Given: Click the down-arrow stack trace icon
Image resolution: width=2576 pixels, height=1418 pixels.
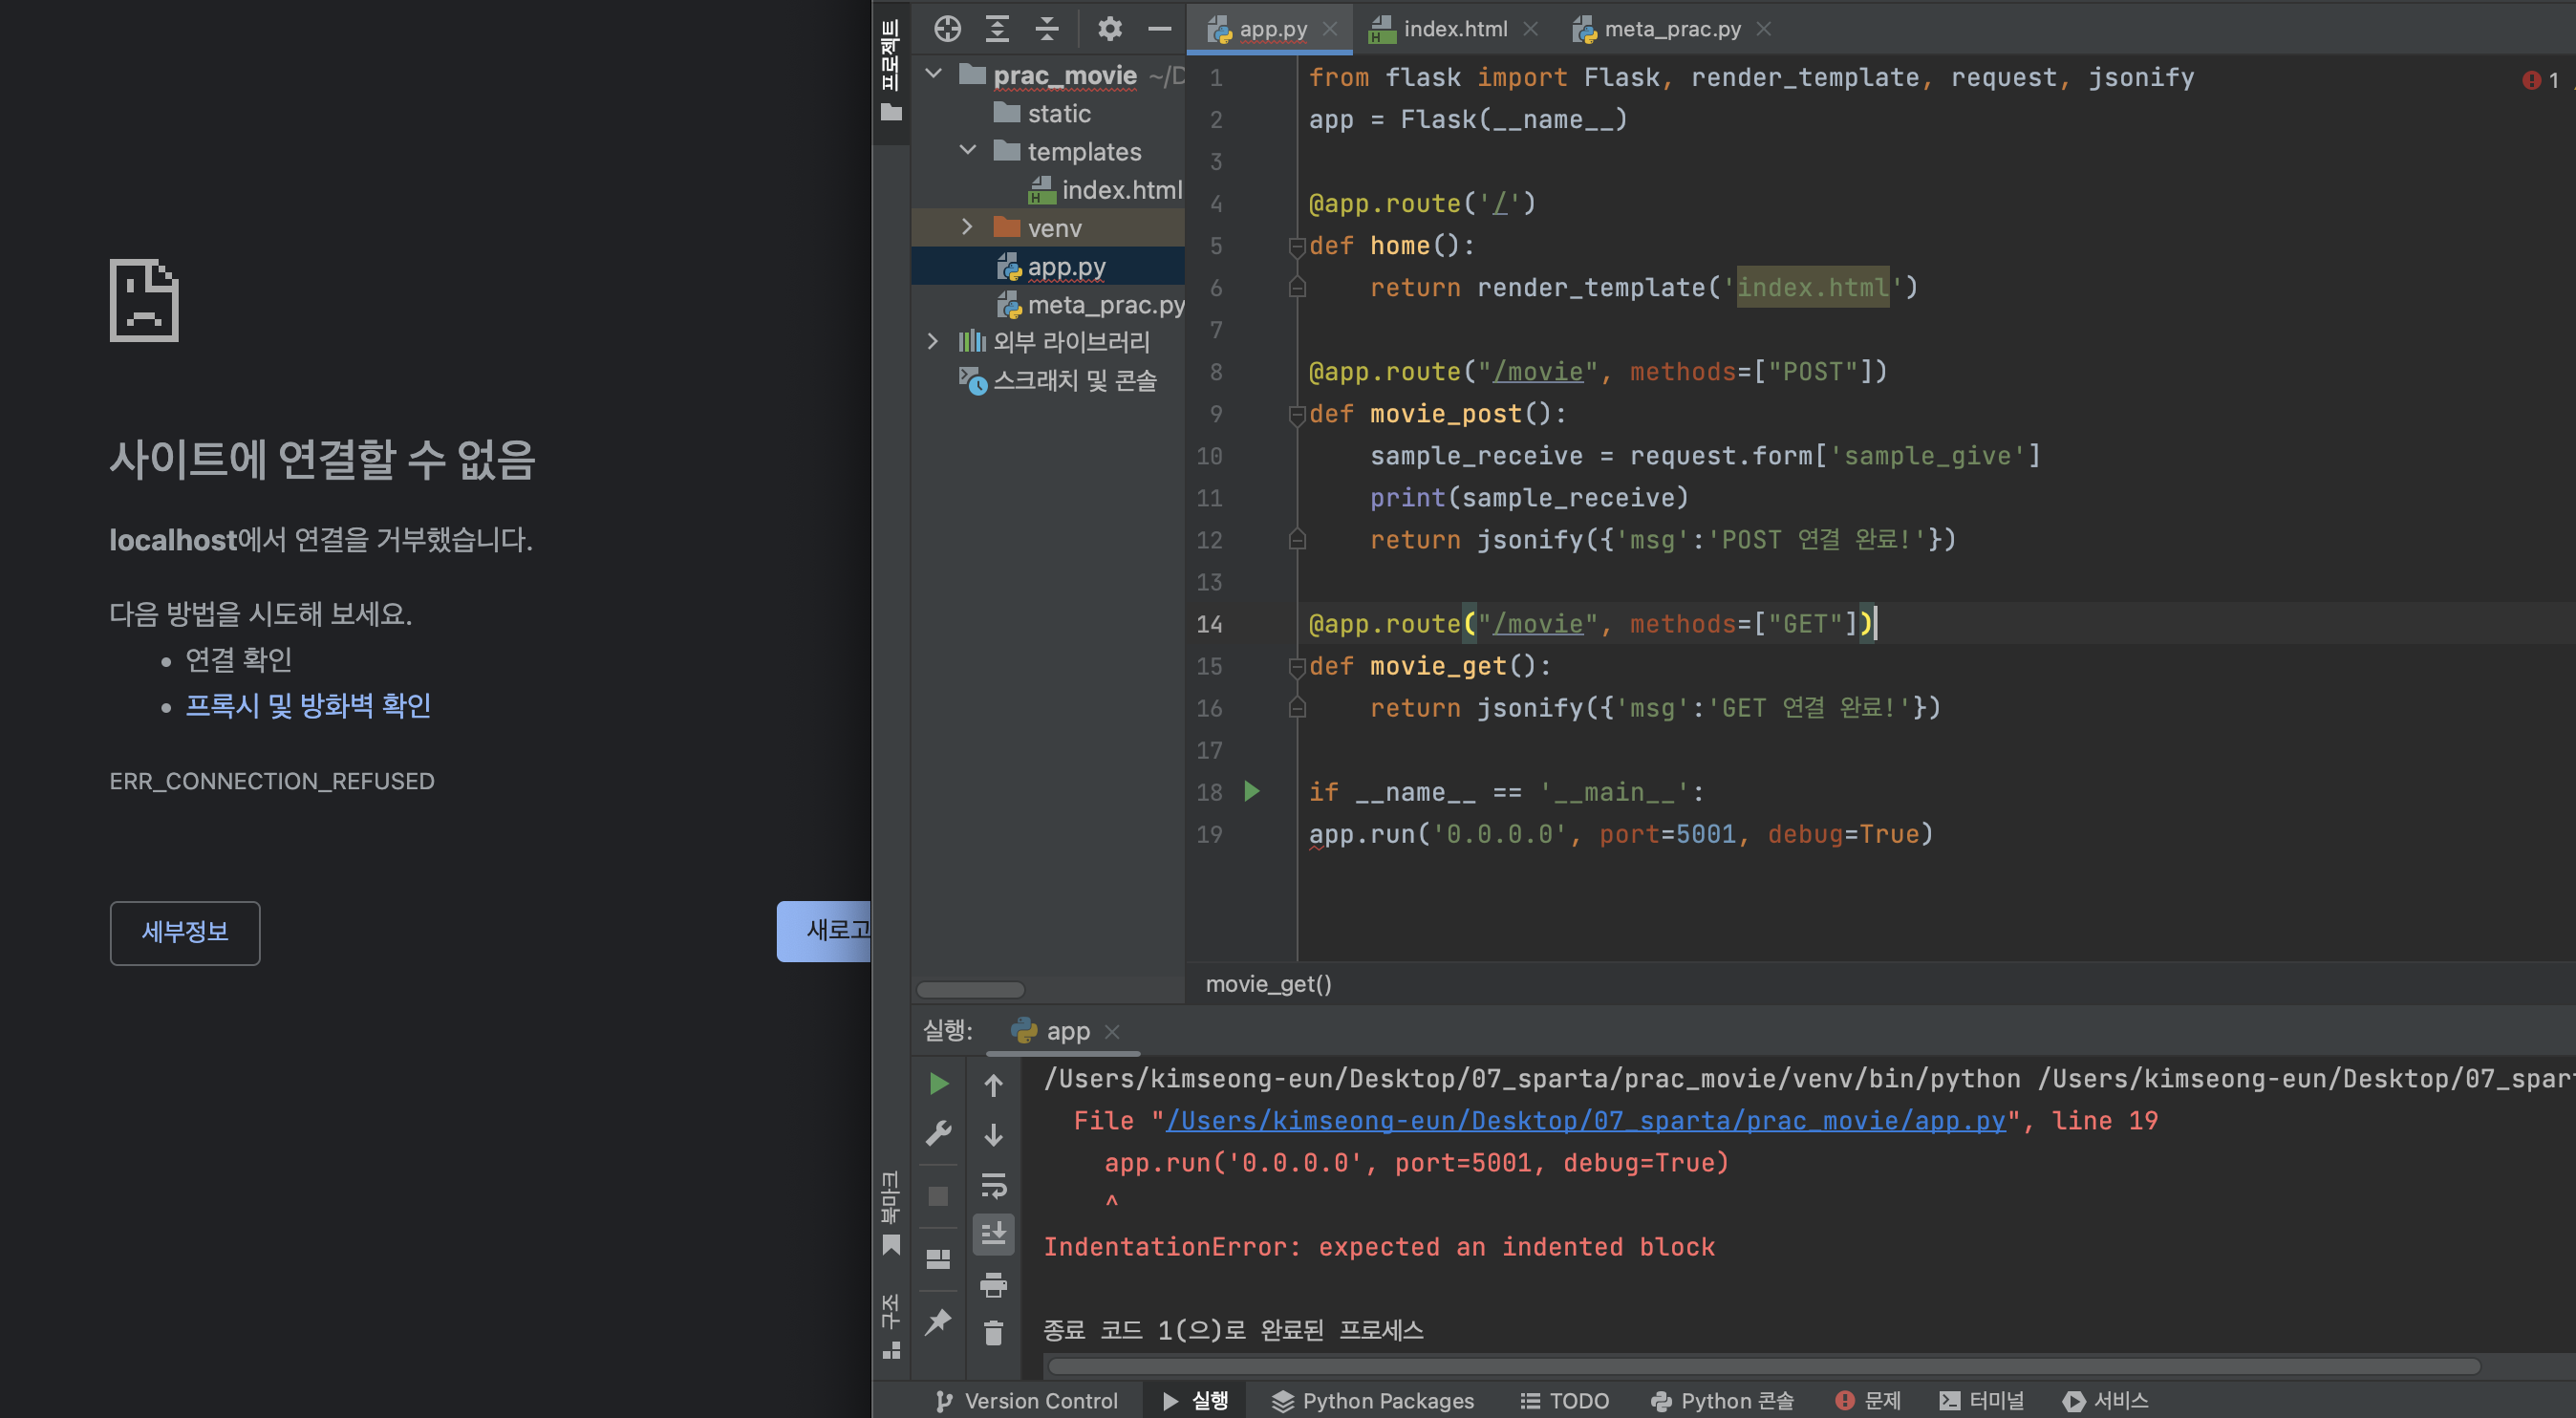Looking at the screenshot, I should 993,1134.
